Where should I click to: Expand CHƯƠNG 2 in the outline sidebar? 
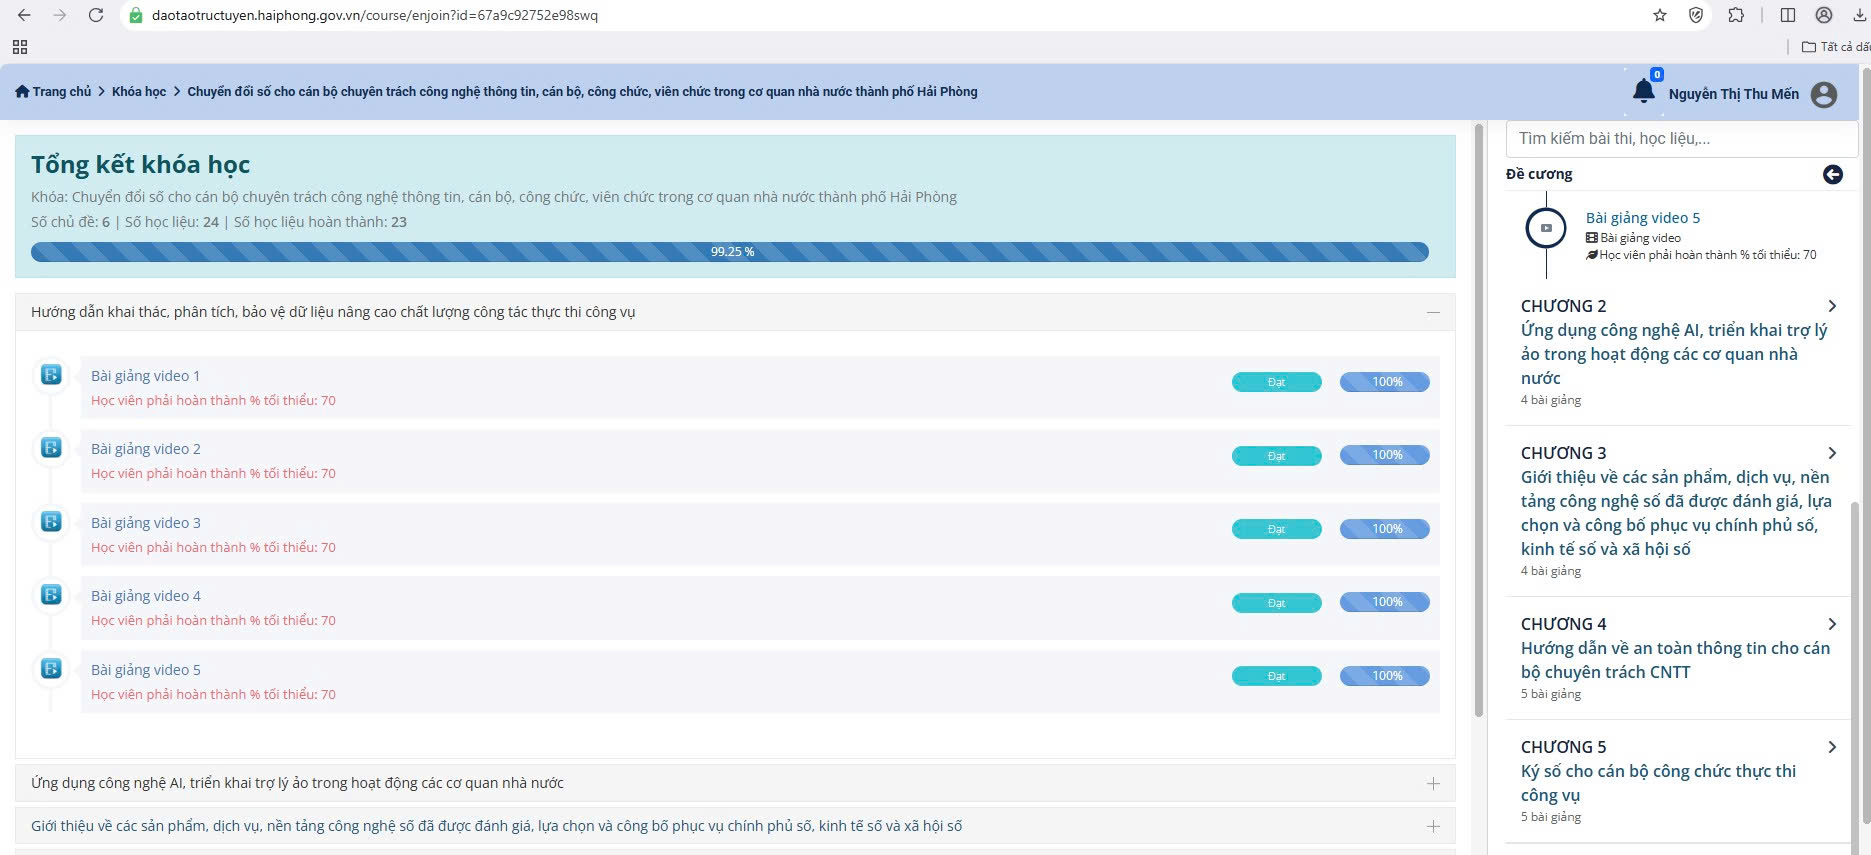click(1831, 306)
